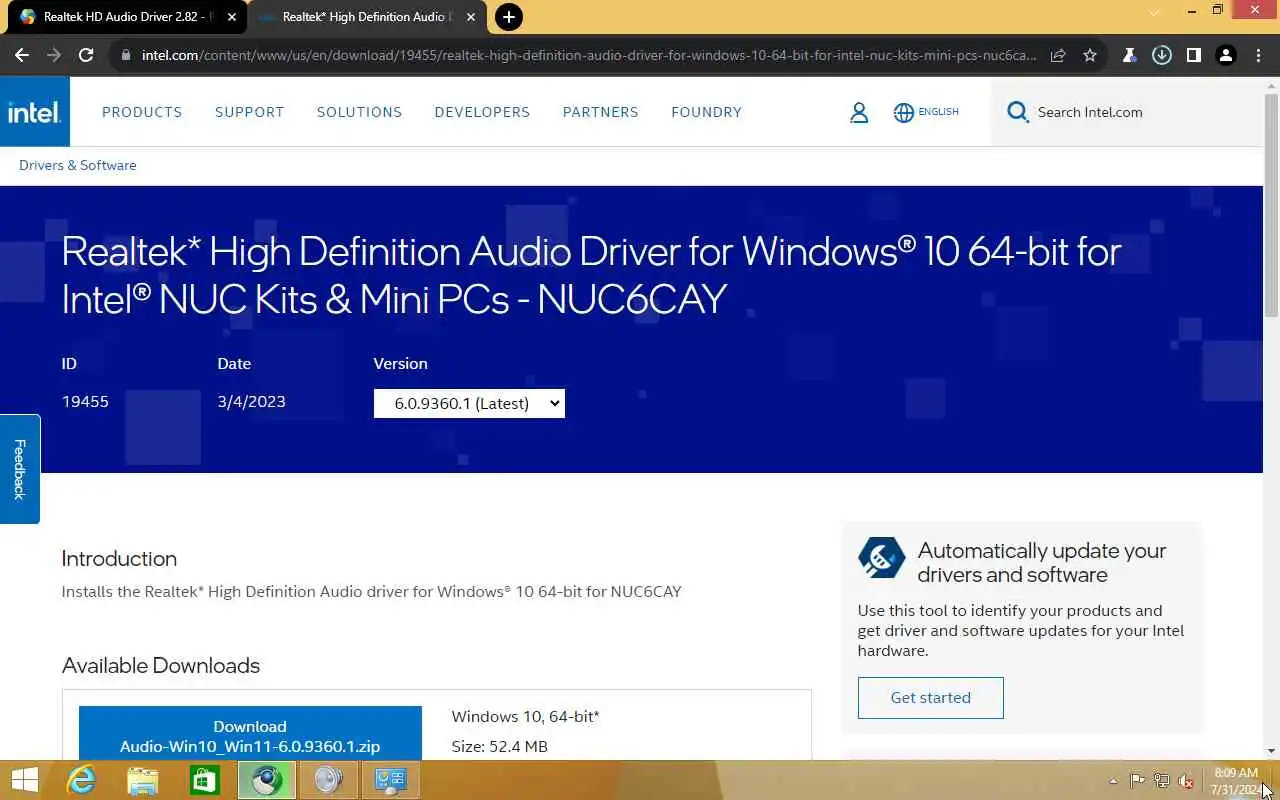Open the Chrome Labs flask icon

click(1129, 56)
